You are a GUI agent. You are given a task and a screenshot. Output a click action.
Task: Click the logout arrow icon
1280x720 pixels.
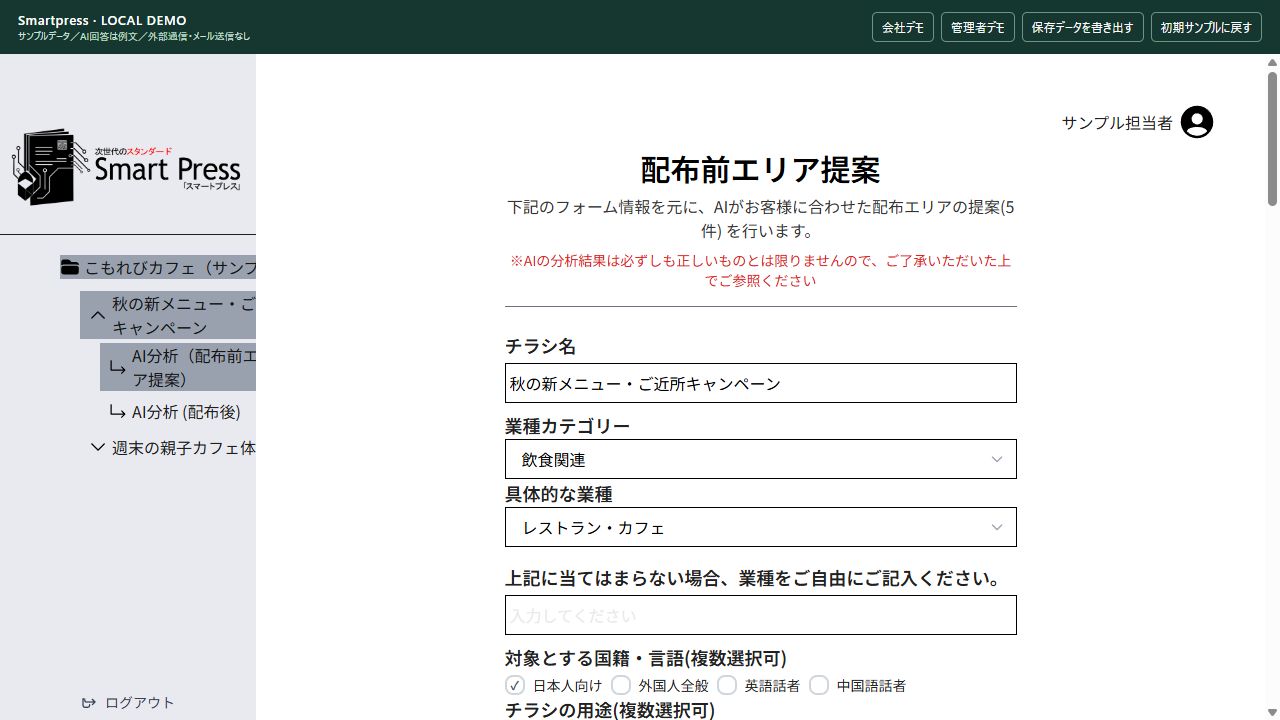coord(89,703)
